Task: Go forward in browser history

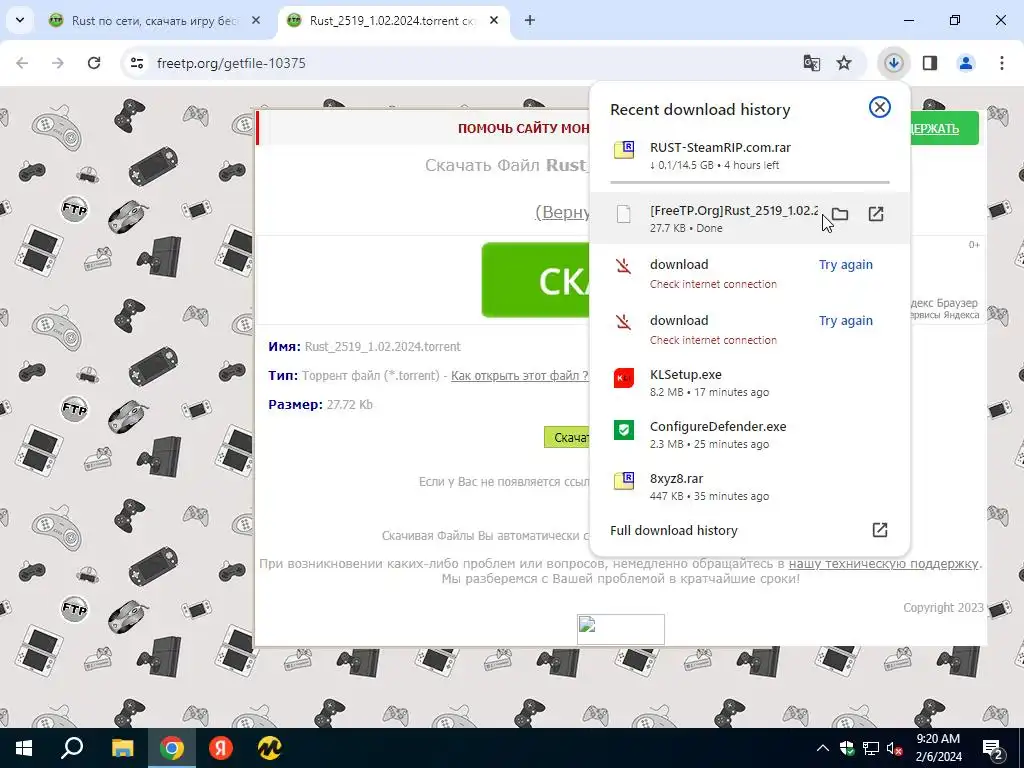Action: pos(58,63)
